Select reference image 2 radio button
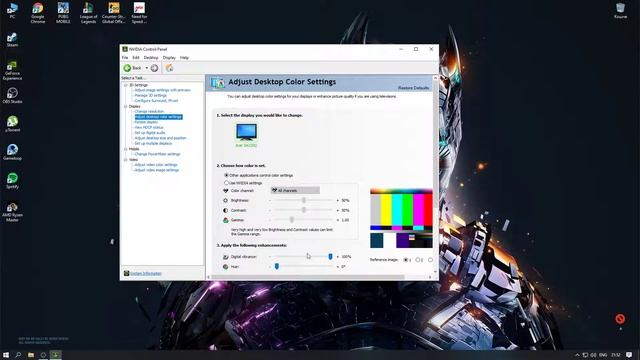This screenshot has height=360, width=640. click(418, 260)
